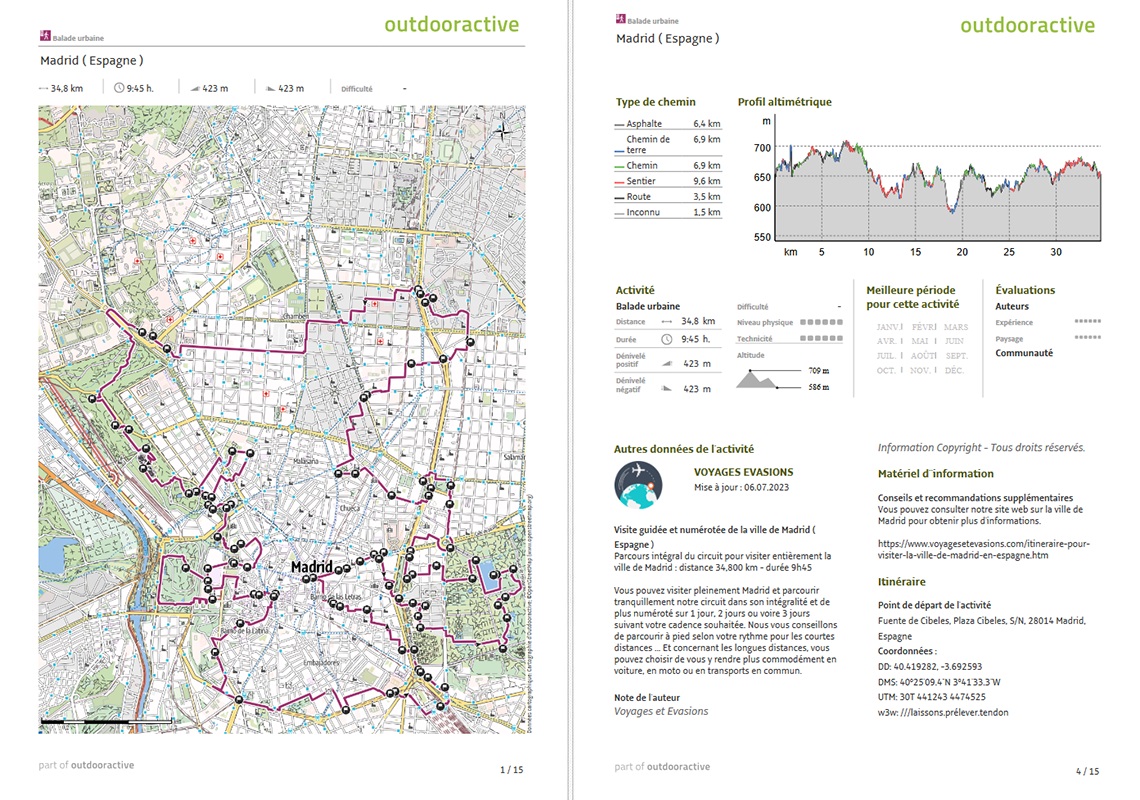Screen dimensions: 1140x800
Task: Click 'part of outdooractive' footer on page 4
Action: 662,767
